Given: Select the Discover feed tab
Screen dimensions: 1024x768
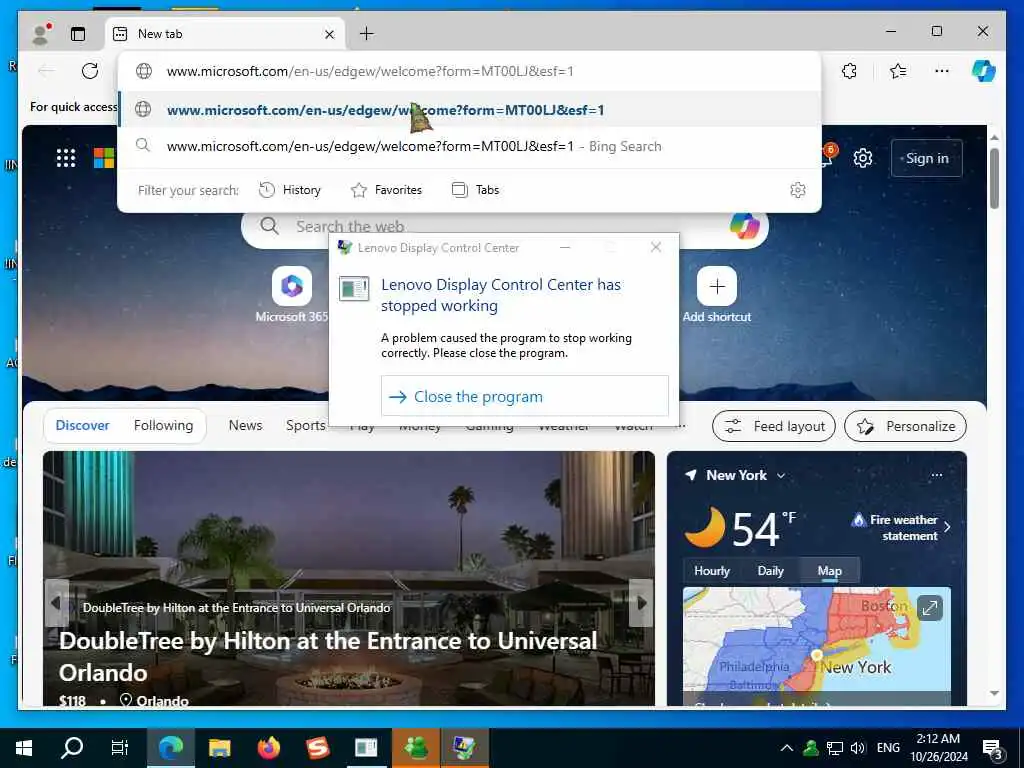Looking at the screenshot, I should coord(82,425).
